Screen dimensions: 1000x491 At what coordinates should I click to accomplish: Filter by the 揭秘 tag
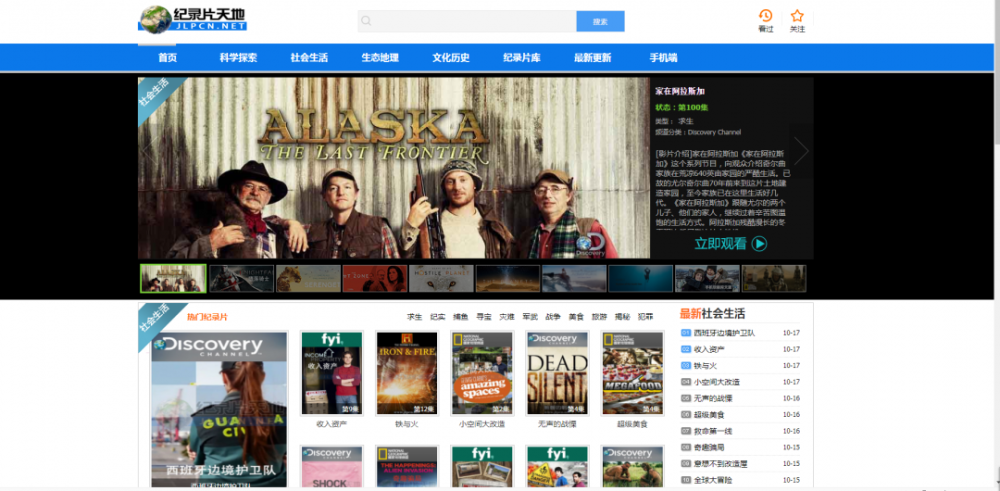[x=622, y=317]
